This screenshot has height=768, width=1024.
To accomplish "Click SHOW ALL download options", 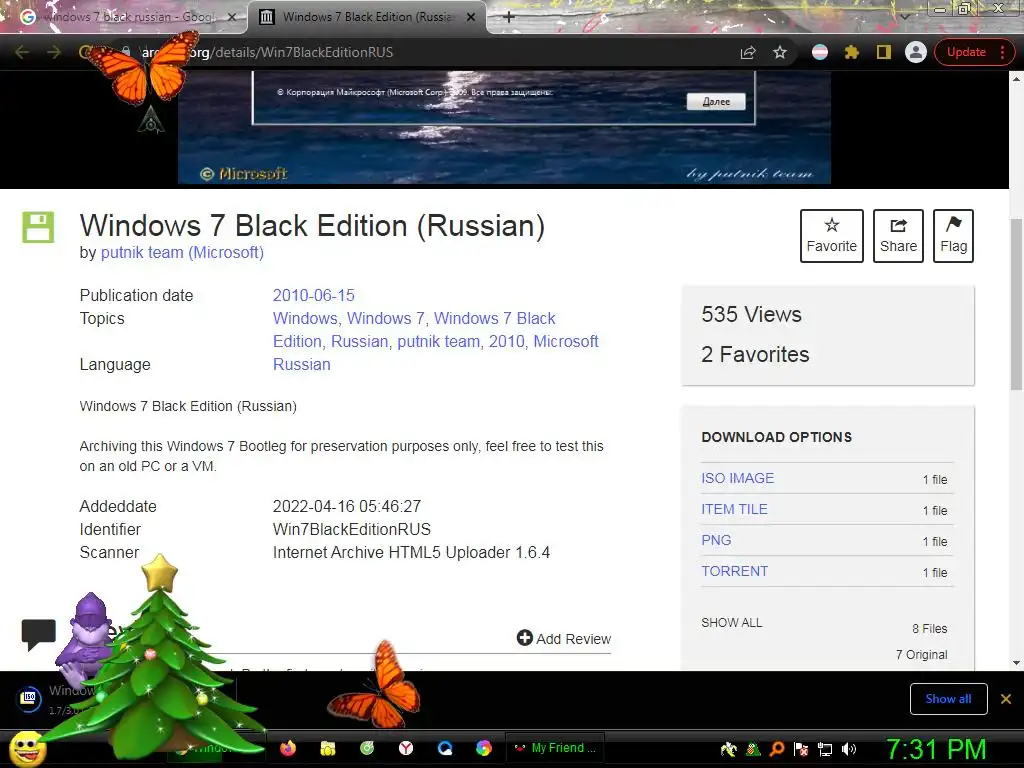I will point(731,622).
